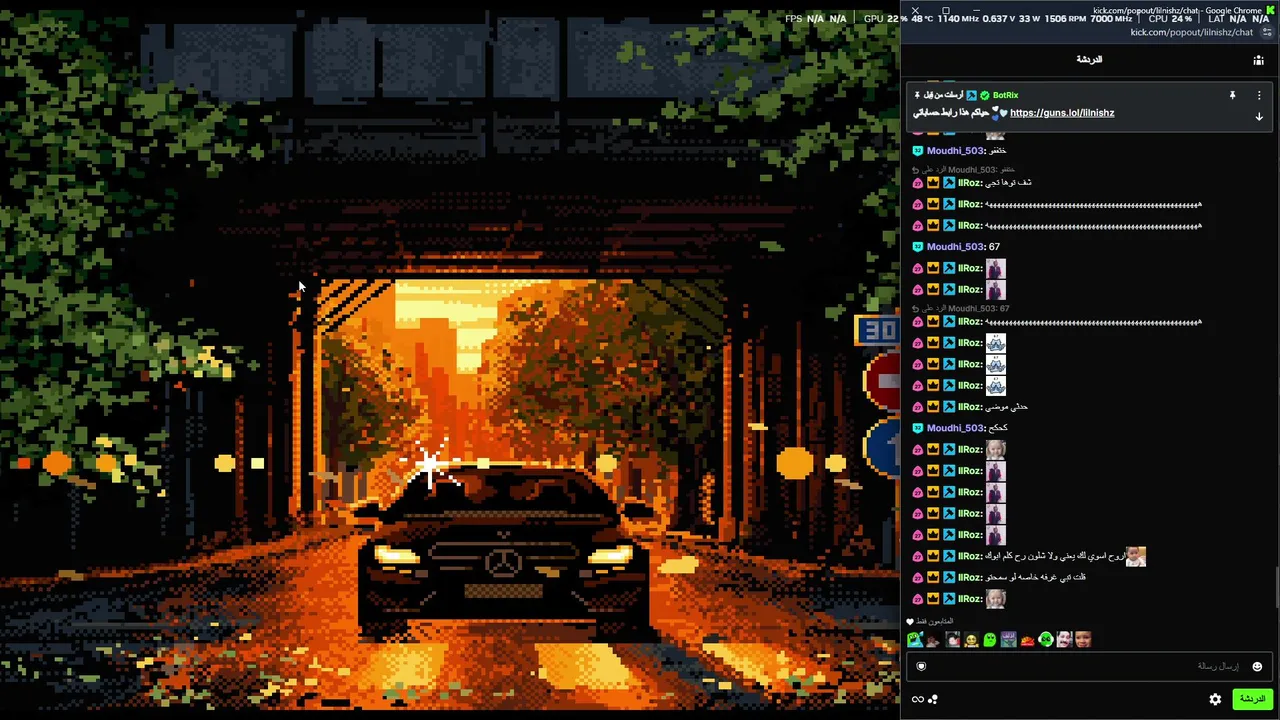This screenshot has height=720, width=1280.
Task: Insert the mustached man emote
Action: coord(1064,640)
